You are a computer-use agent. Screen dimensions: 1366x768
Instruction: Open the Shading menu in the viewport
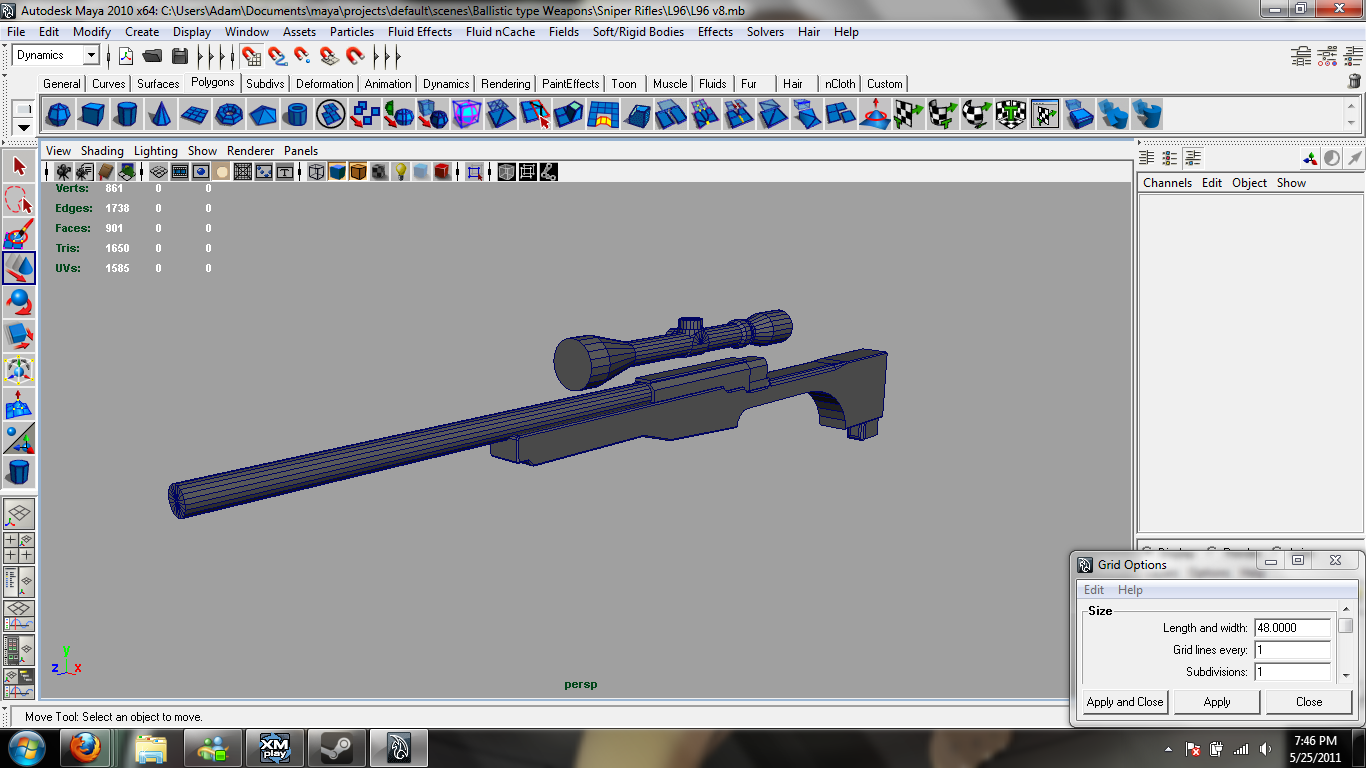(103, 151)
